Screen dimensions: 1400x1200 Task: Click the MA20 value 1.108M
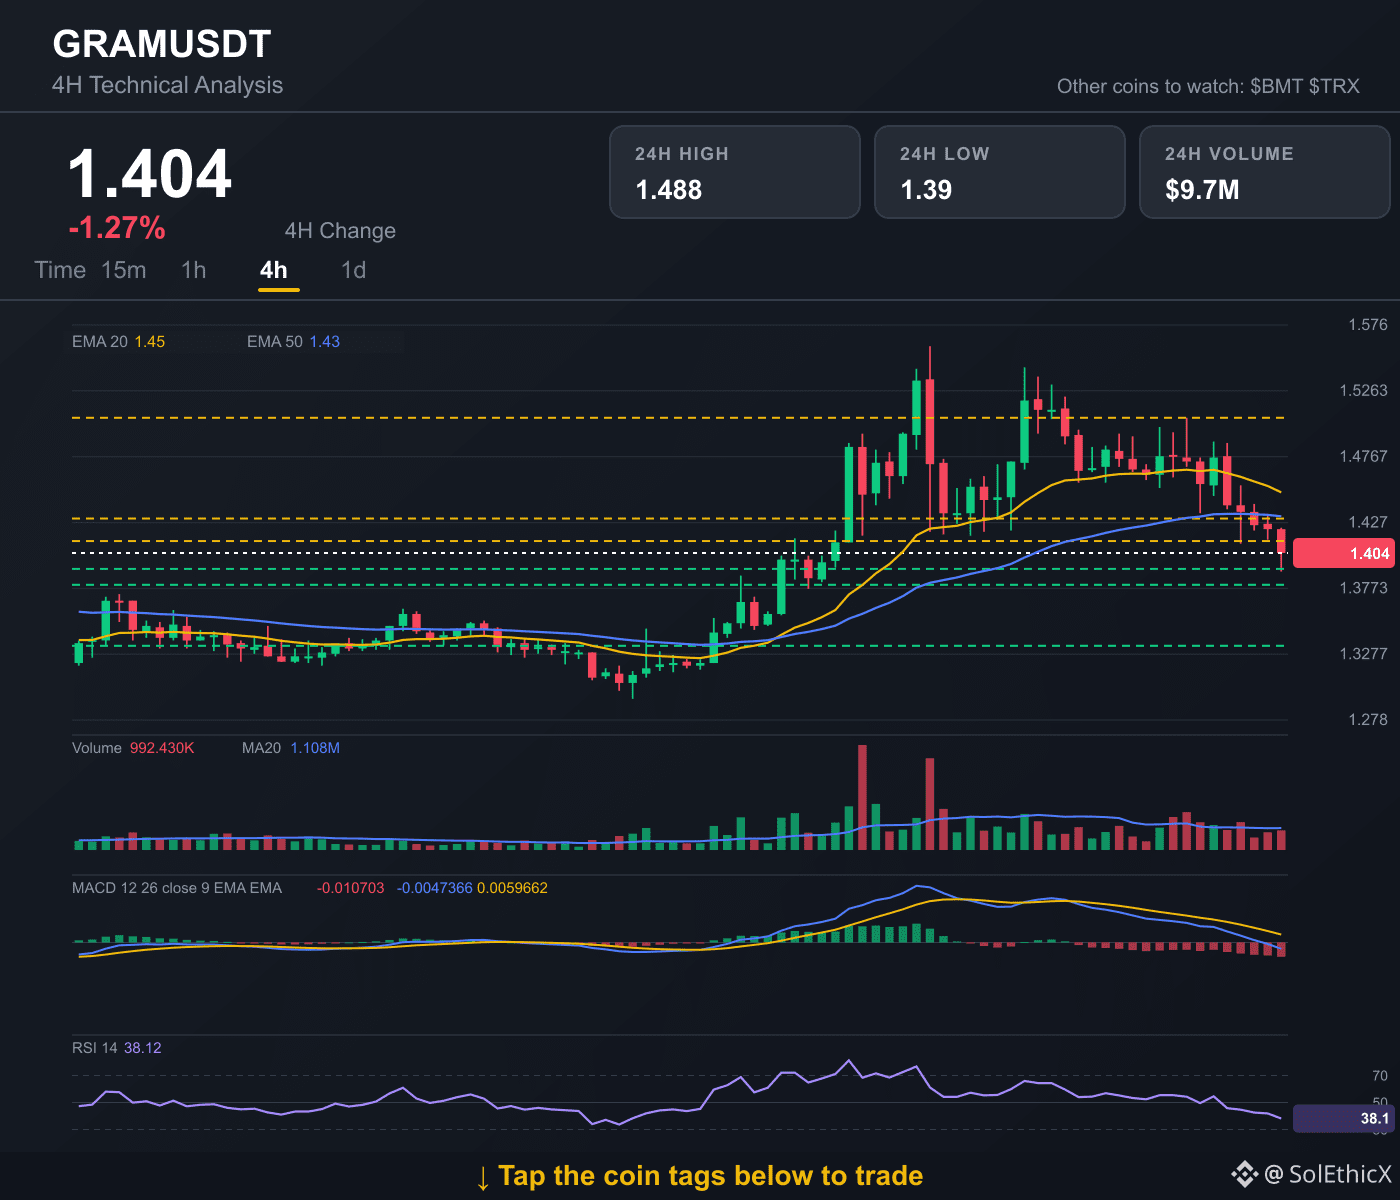(x=315, y=748)
